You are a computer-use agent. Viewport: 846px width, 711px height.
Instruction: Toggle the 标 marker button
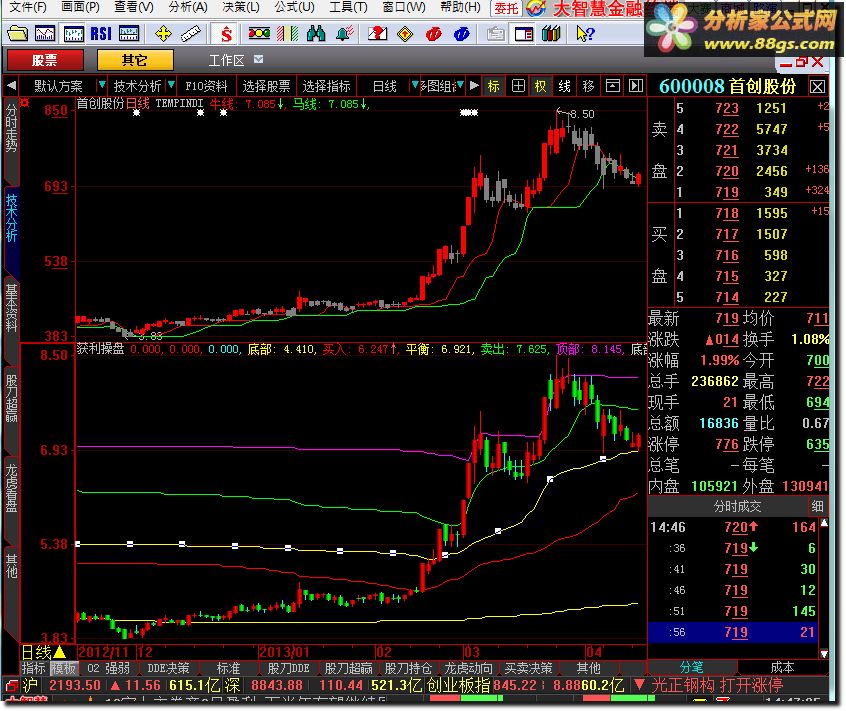494,86
